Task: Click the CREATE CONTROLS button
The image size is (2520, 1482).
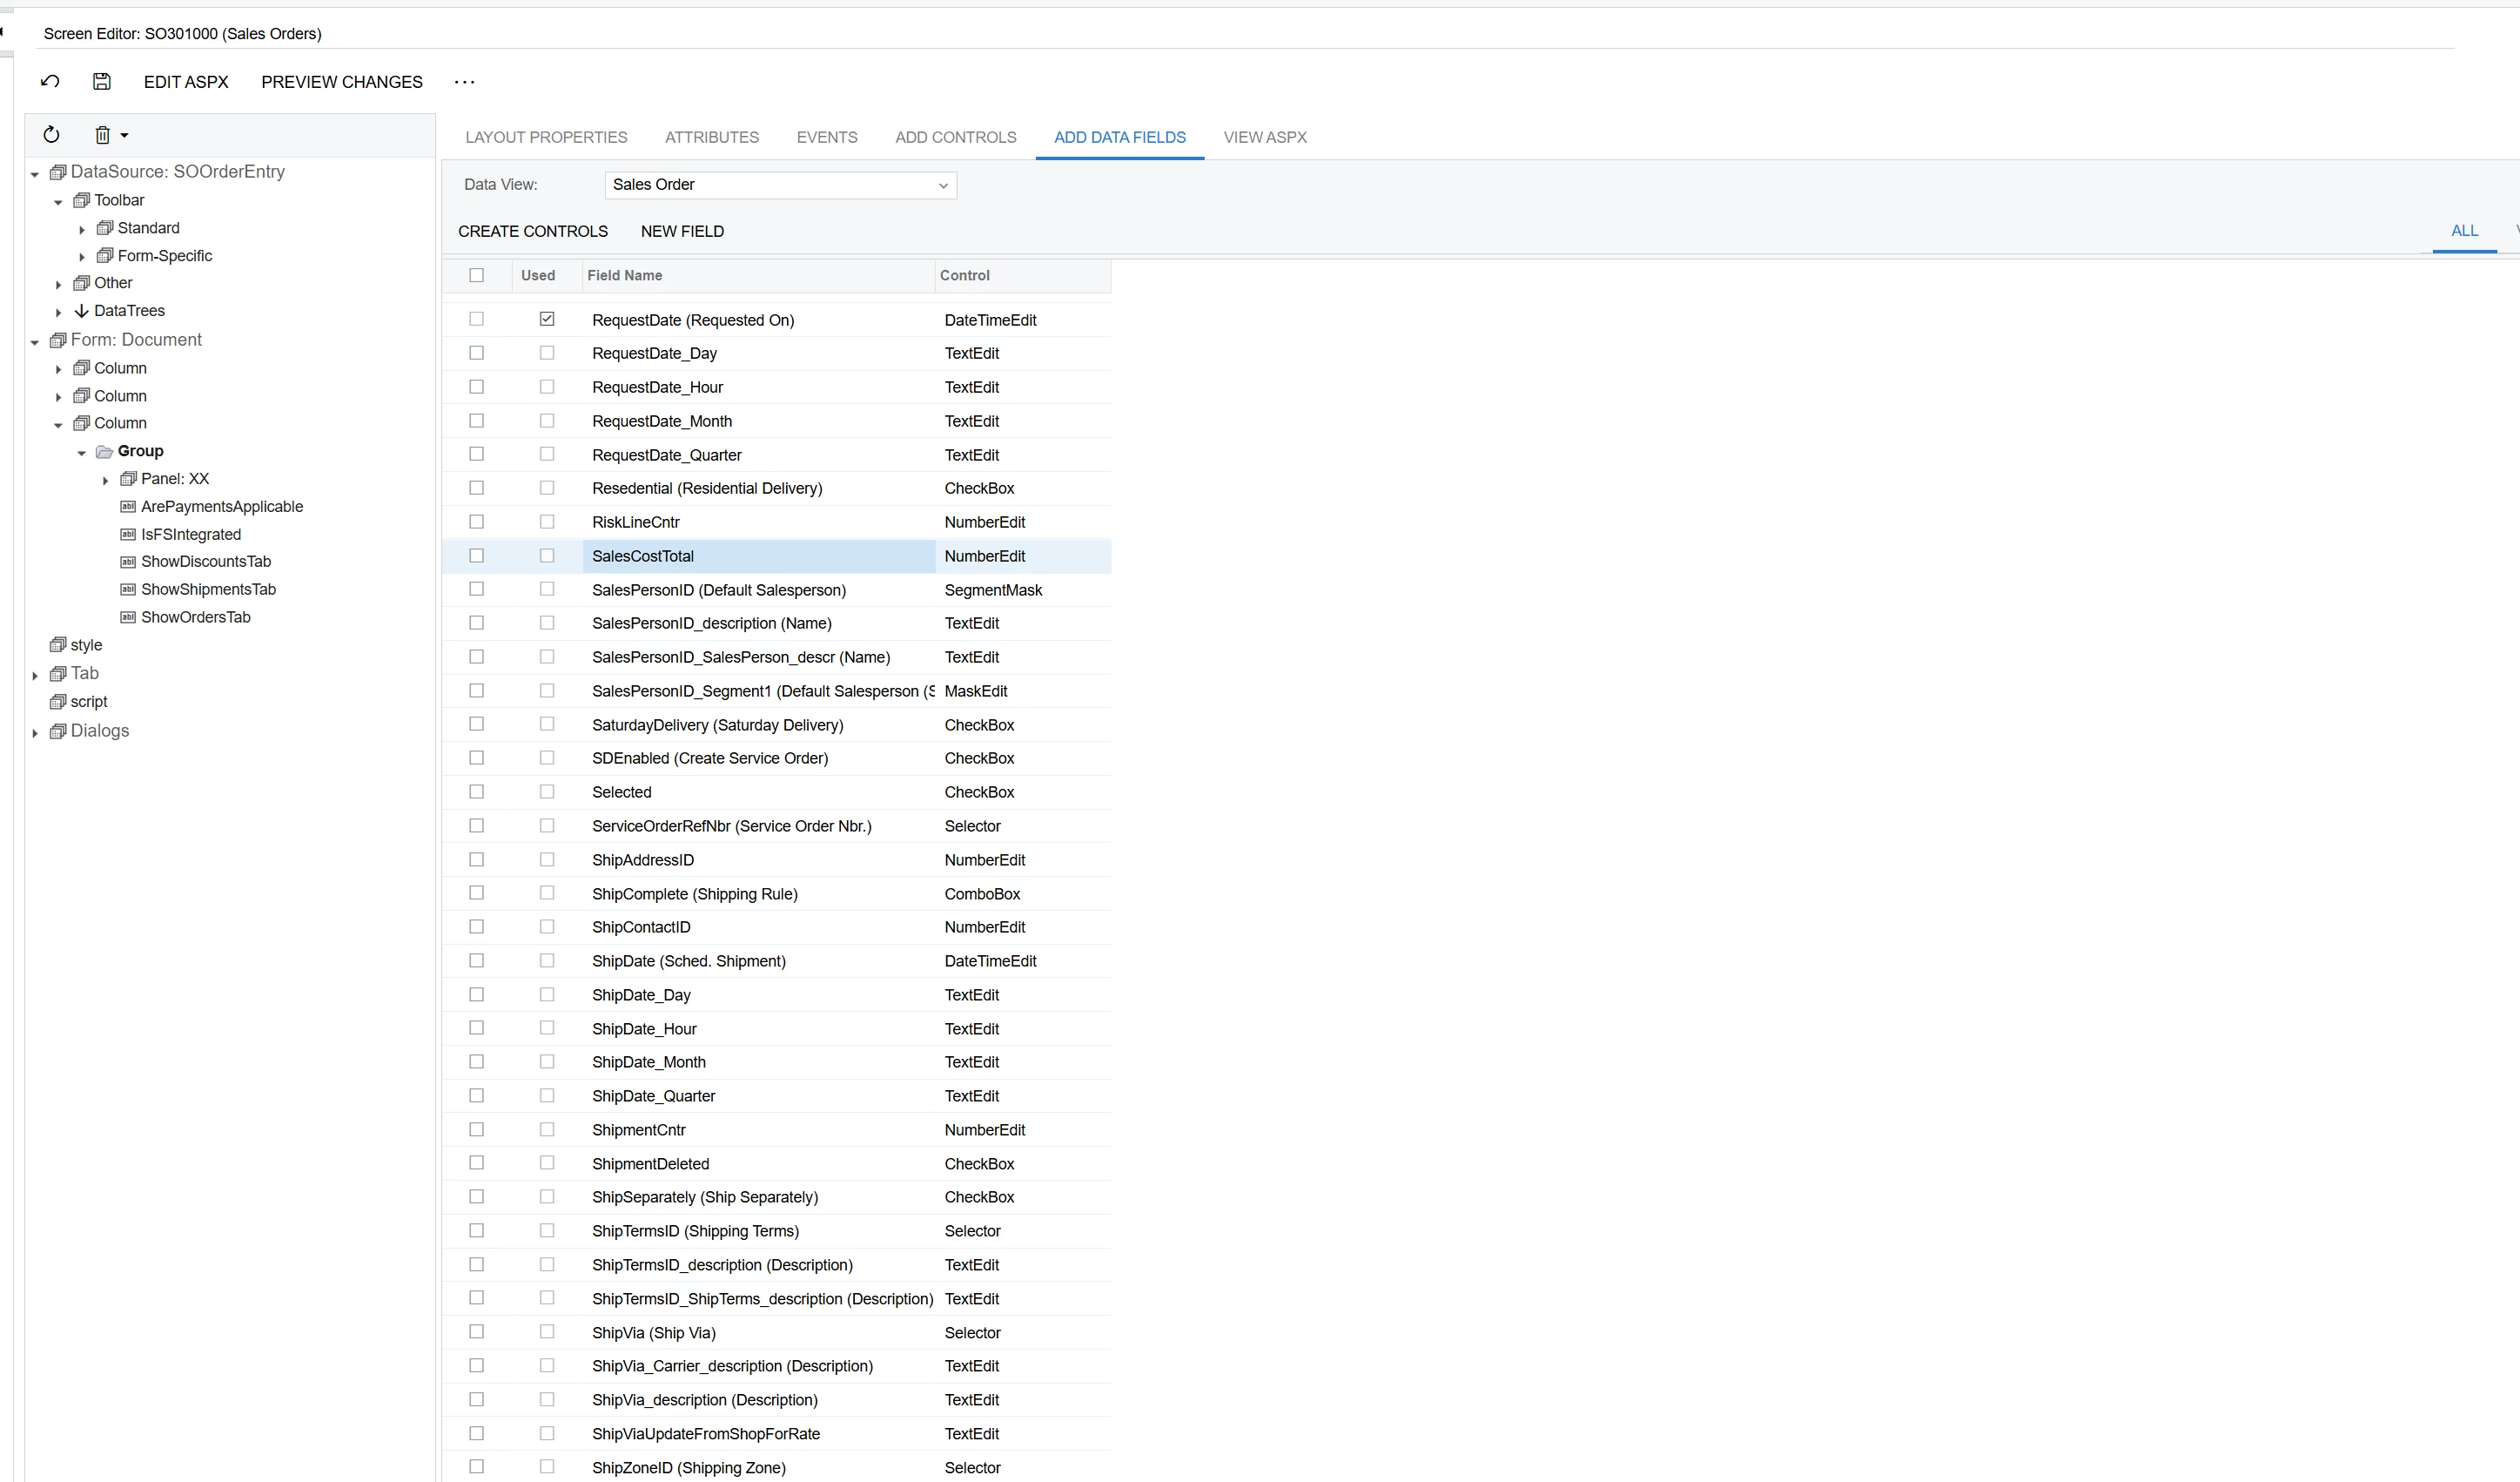Action: tap(532, 232)
